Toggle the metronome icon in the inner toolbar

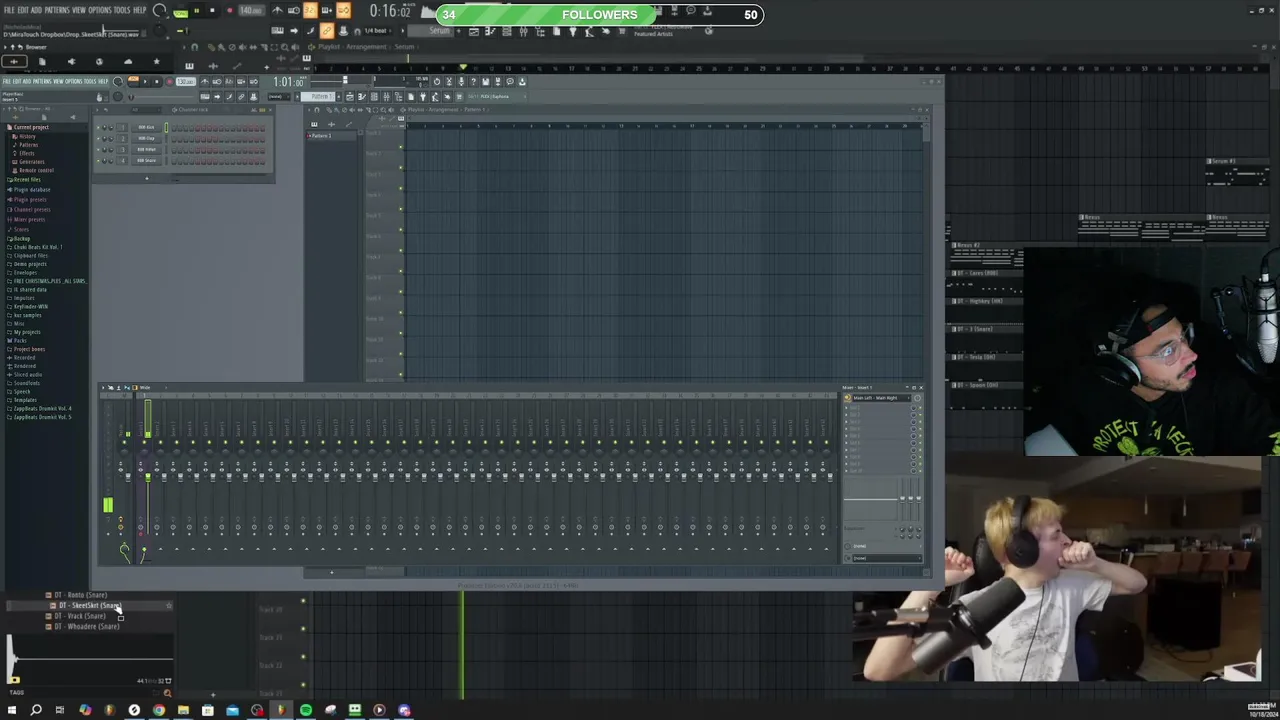(x=204, y=81)
